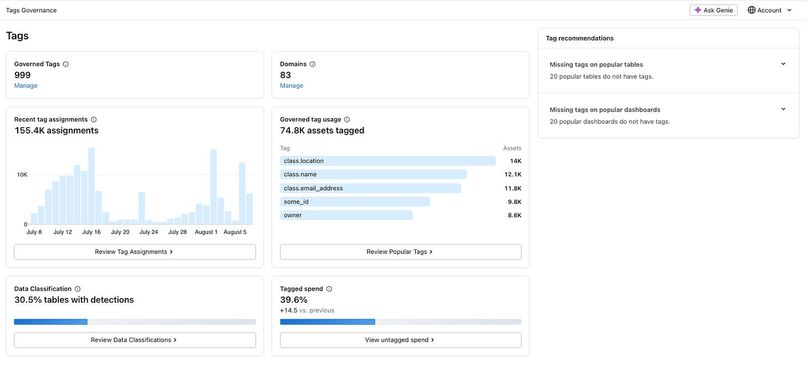Click info icon next to Domains
The image size is (807, 377).
[312, 64]
